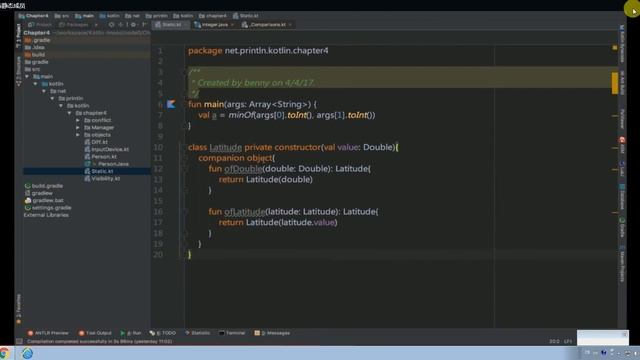Click the ofDouble function name in editor
Image resolution: width=640 pixels, height=360 pixels.
coord(243,169)
